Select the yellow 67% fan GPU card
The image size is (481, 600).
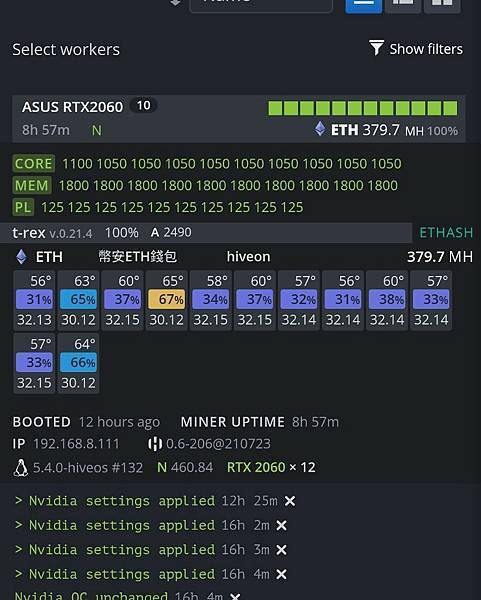click(166, 300)
